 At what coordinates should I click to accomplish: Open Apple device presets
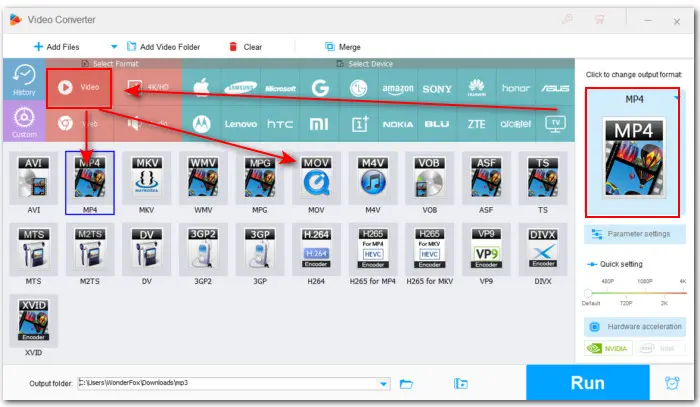click(201, 87)
